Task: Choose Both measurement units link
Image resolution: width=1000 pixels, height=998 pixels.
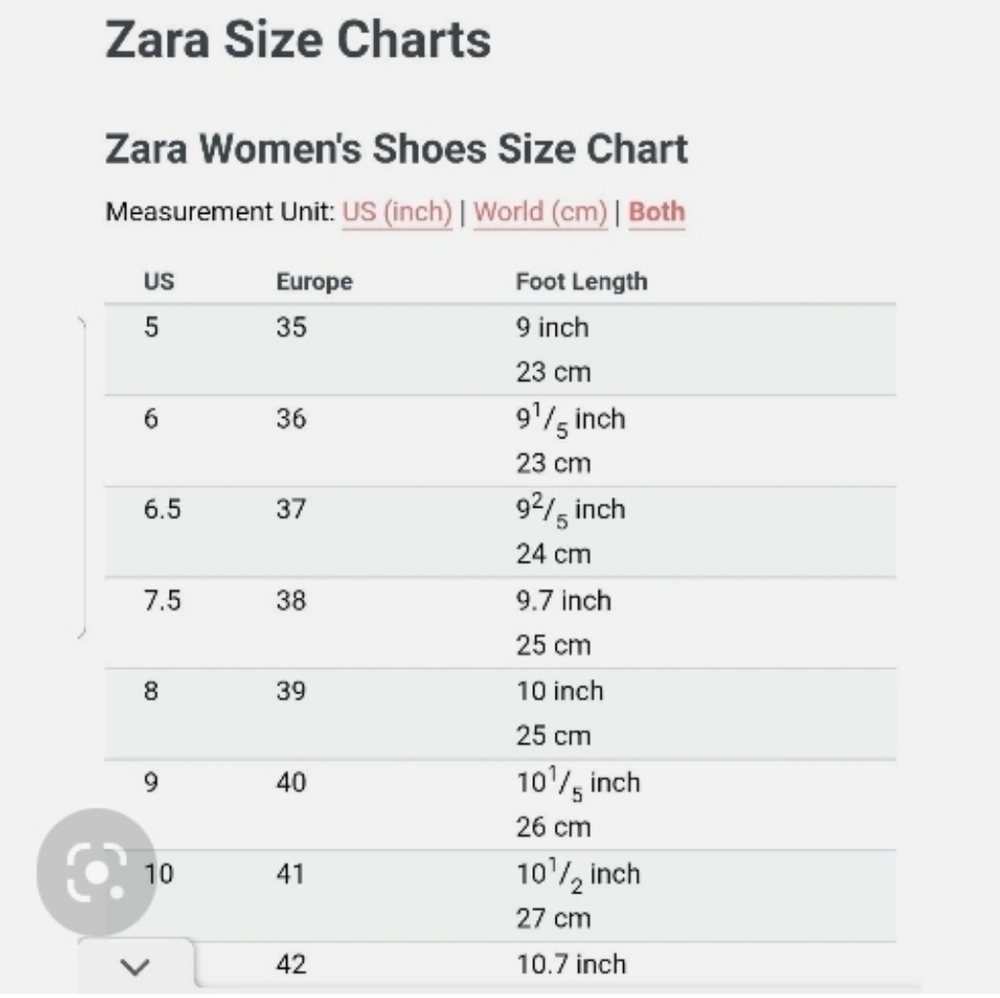Action: 656,212
